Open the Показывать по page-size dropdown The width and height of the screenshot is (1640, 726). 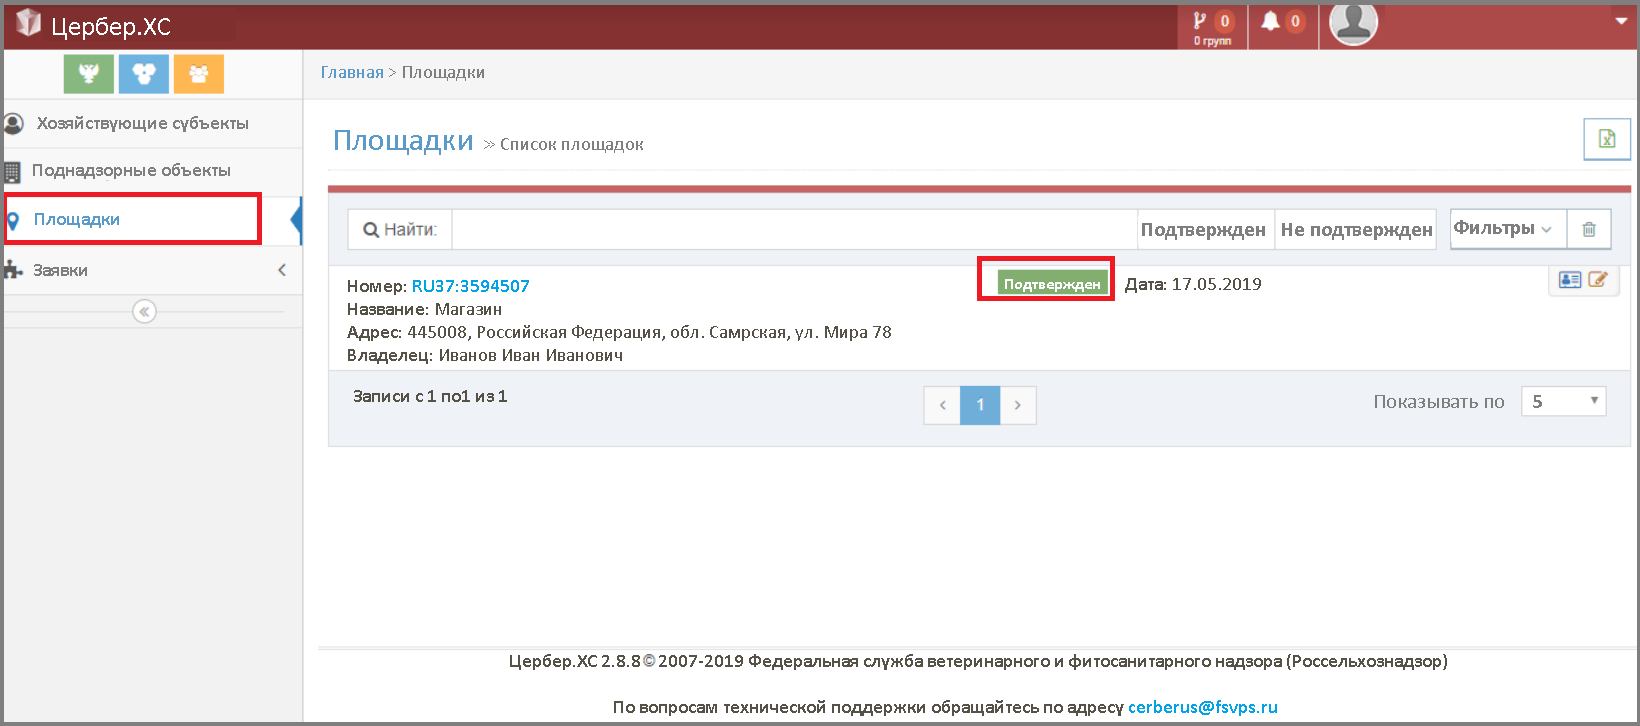pos(1563,402)
